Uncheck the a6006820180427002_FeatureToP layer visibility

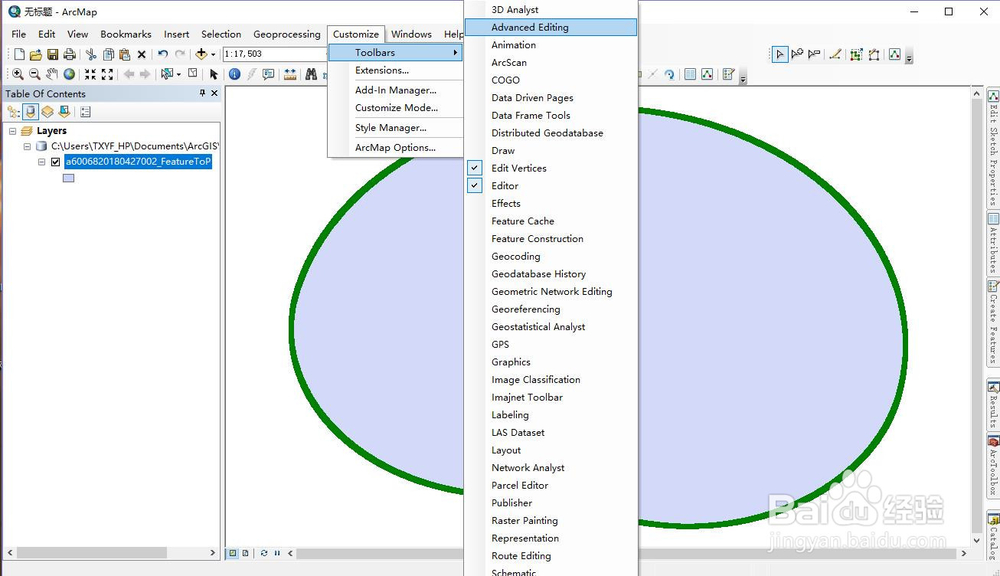55,162
